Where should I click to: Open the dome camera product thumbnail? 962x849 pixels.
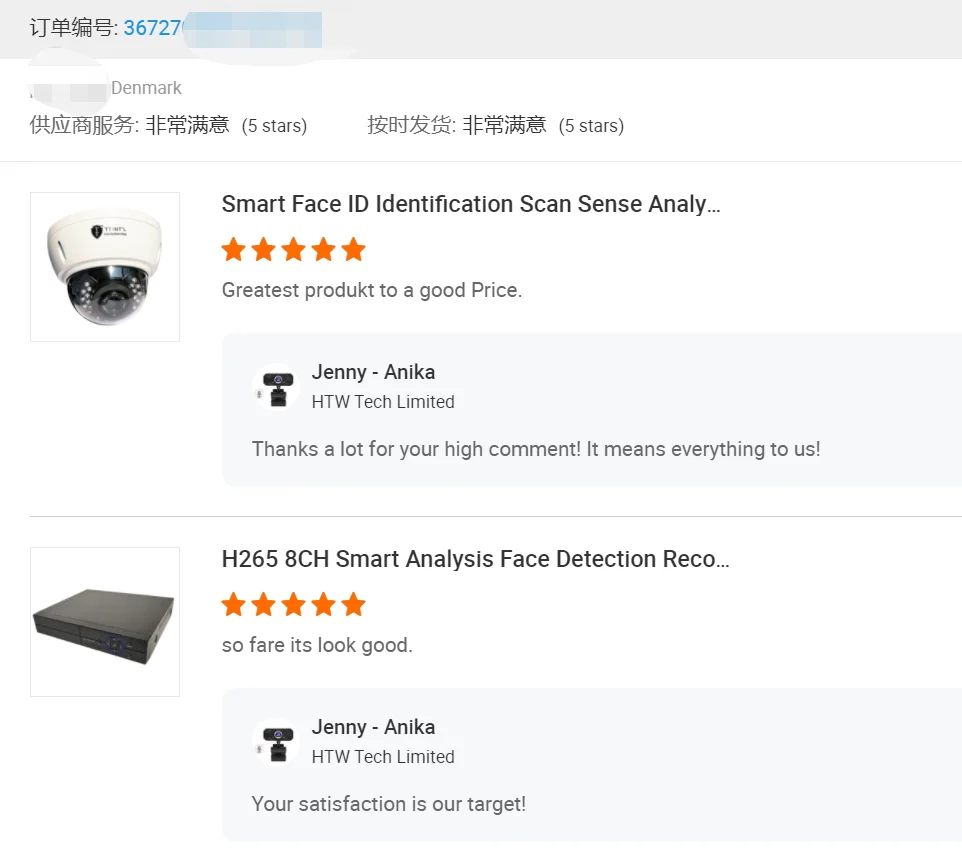tap(105, 266)
